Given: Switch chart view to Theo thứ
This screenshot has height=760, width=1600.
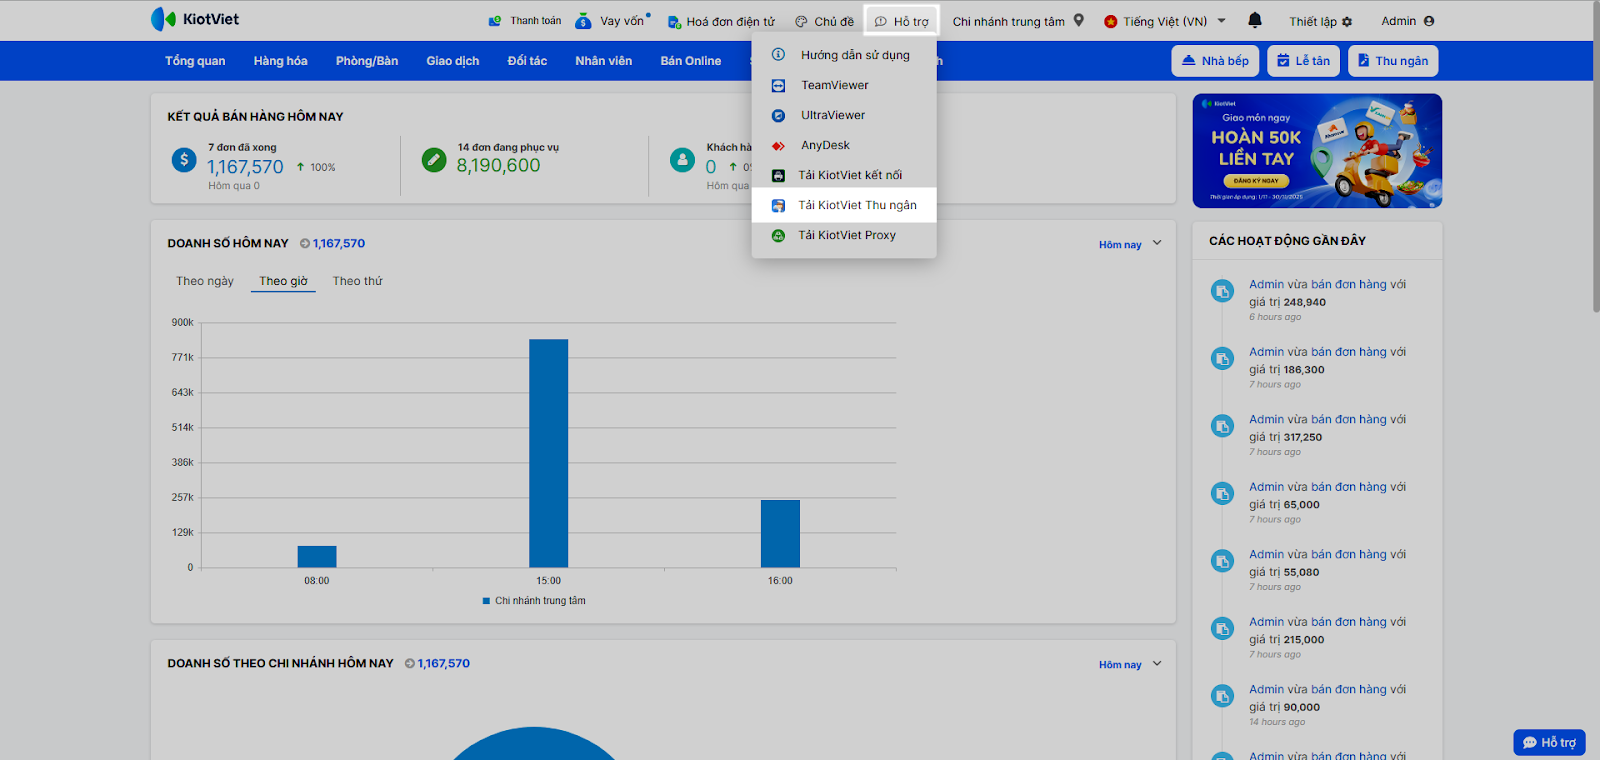Looking at the screenshot, I should [357, 281].
